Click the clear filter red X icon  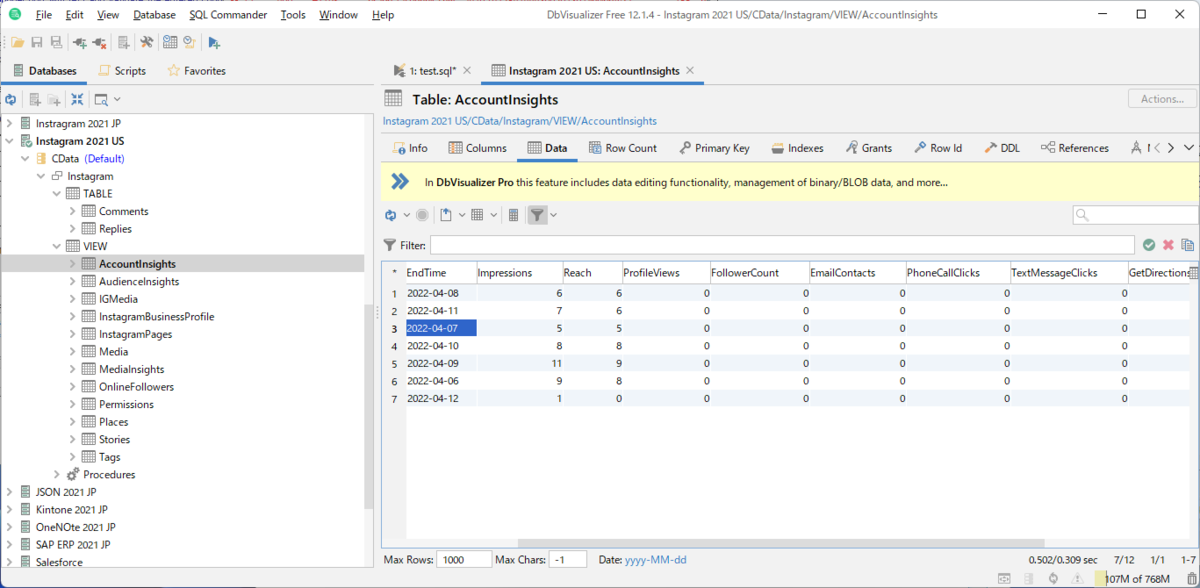(x=1168, y=245)
